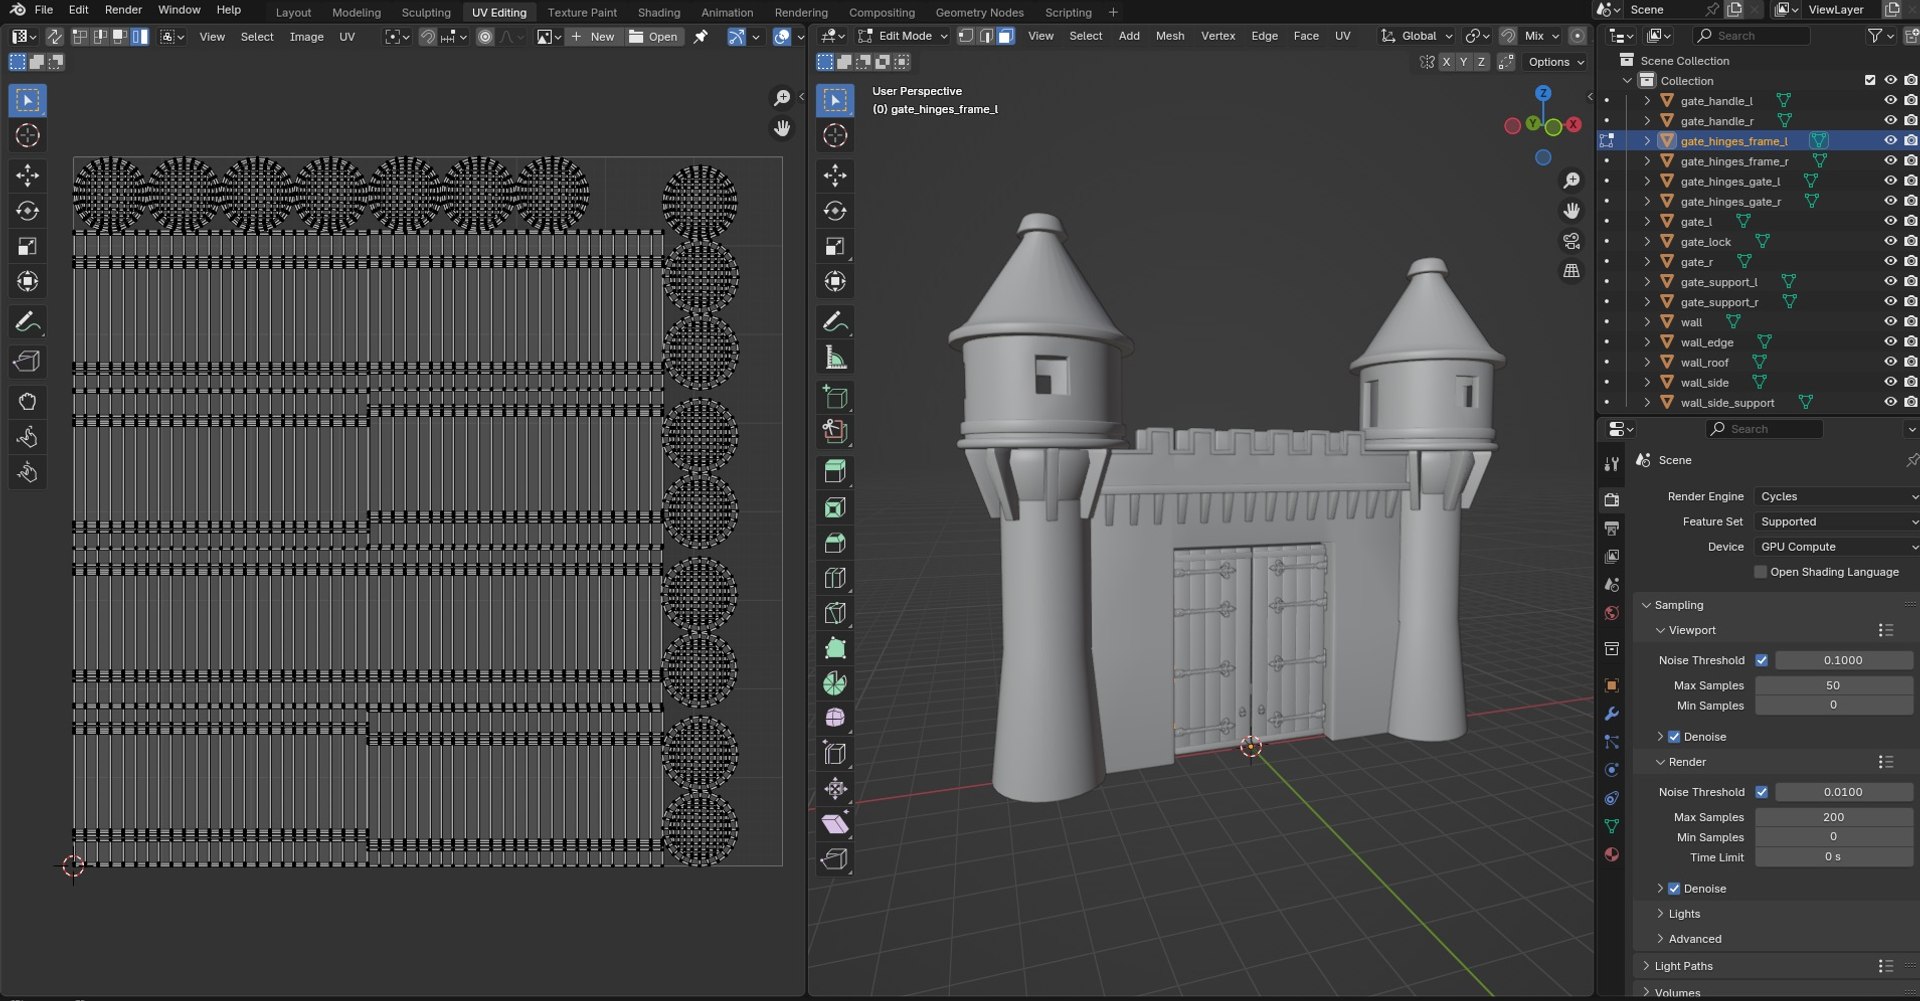Hide gate_lock in the viewport
Screen dimensions: 1920x1001
[x=1890, y=241]
